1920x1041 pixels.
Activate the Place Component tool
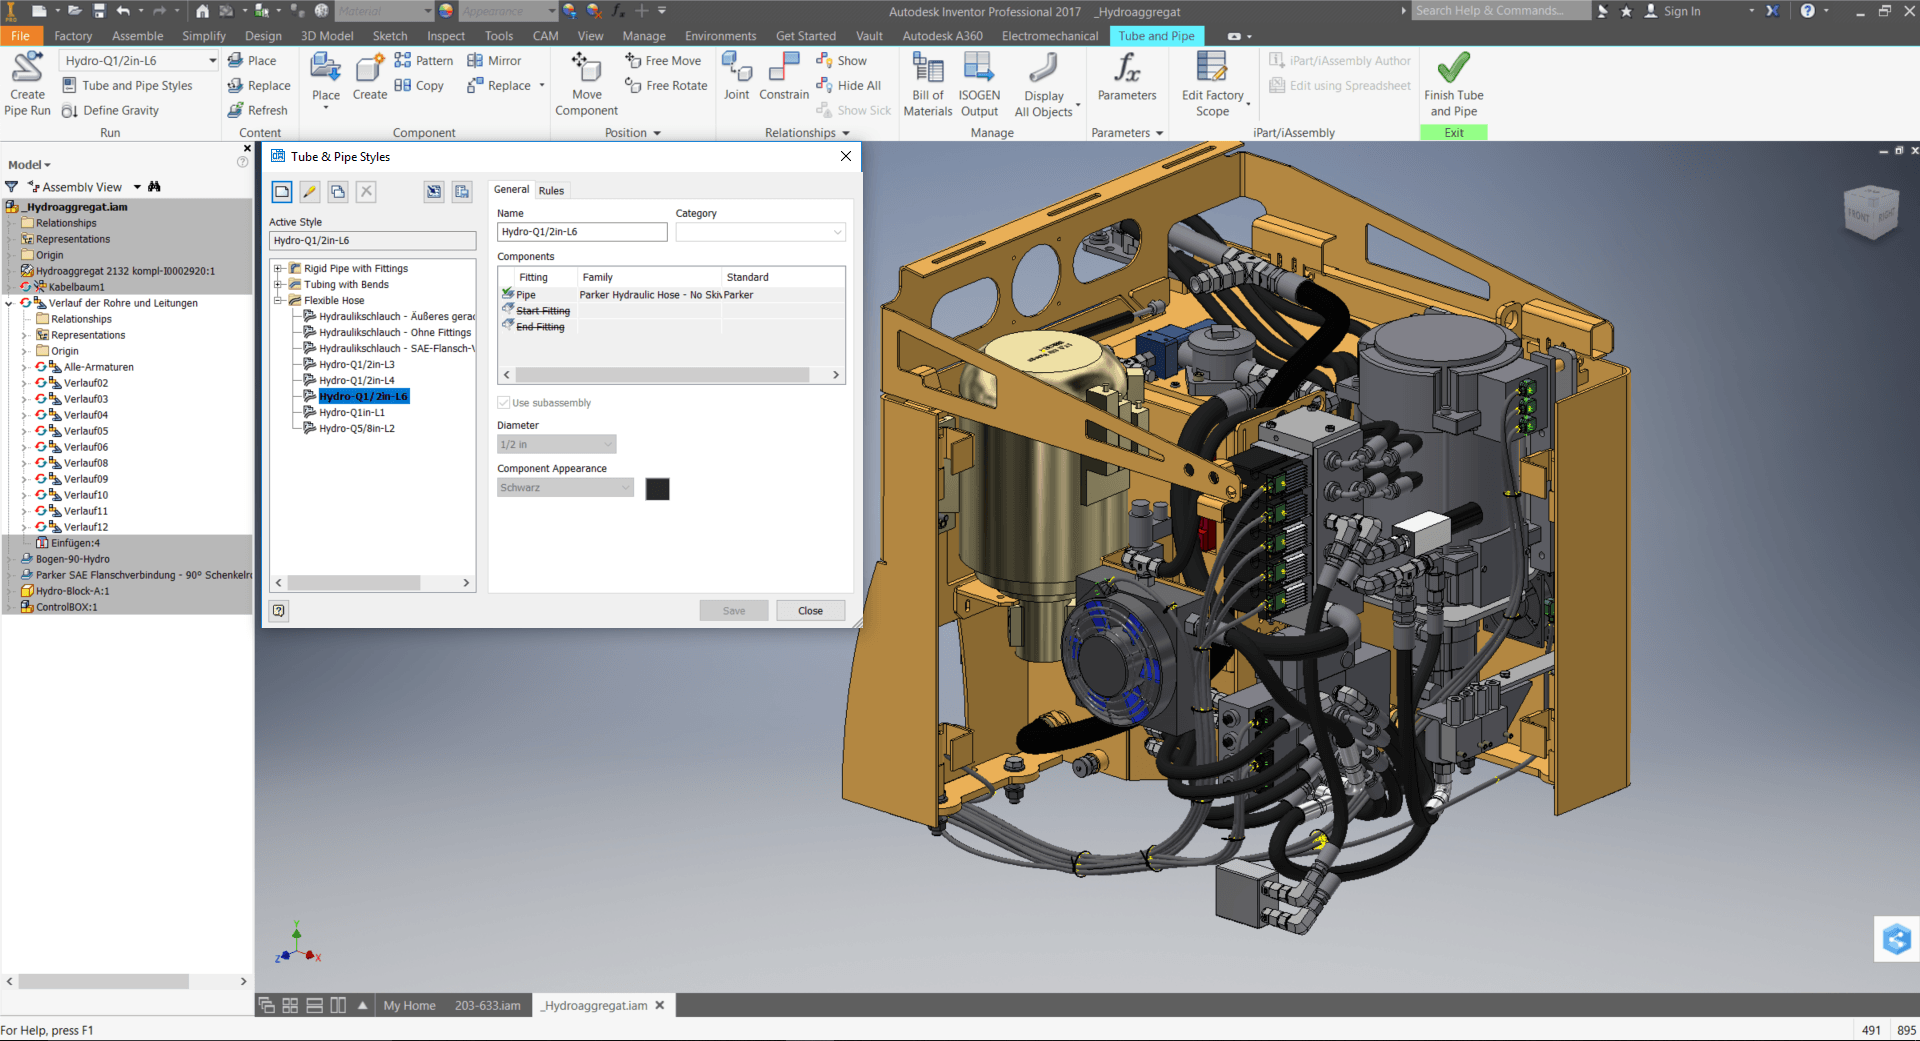click(324, 80)
